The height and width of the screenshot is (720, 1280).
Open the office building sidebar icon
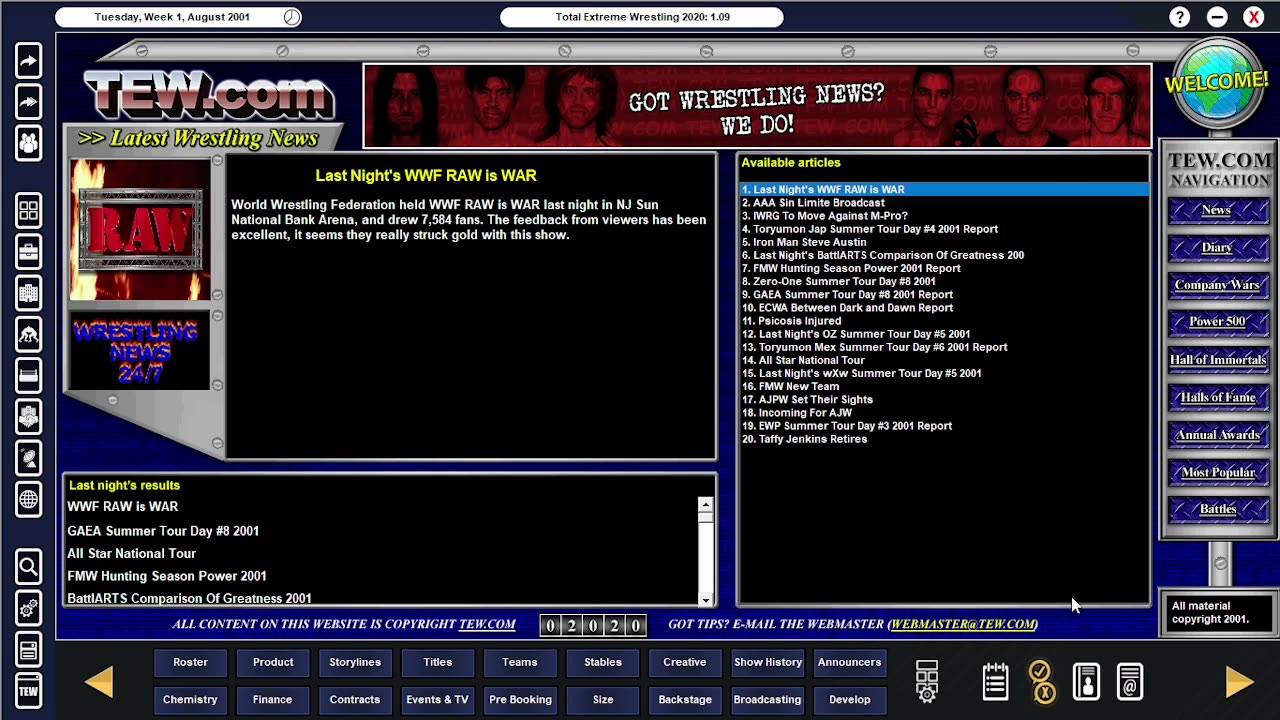[28, 293]
